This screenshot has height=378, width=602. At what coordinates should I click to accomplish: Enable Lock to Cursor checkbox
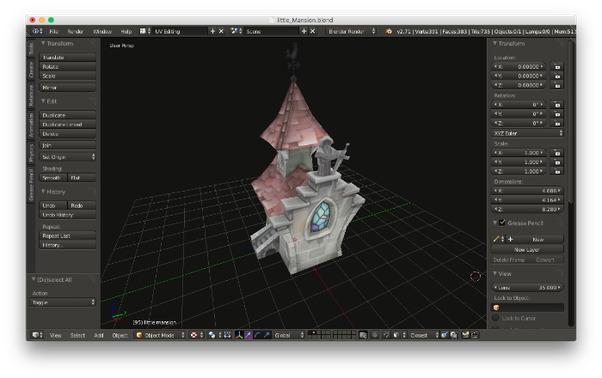click(496, 318)
